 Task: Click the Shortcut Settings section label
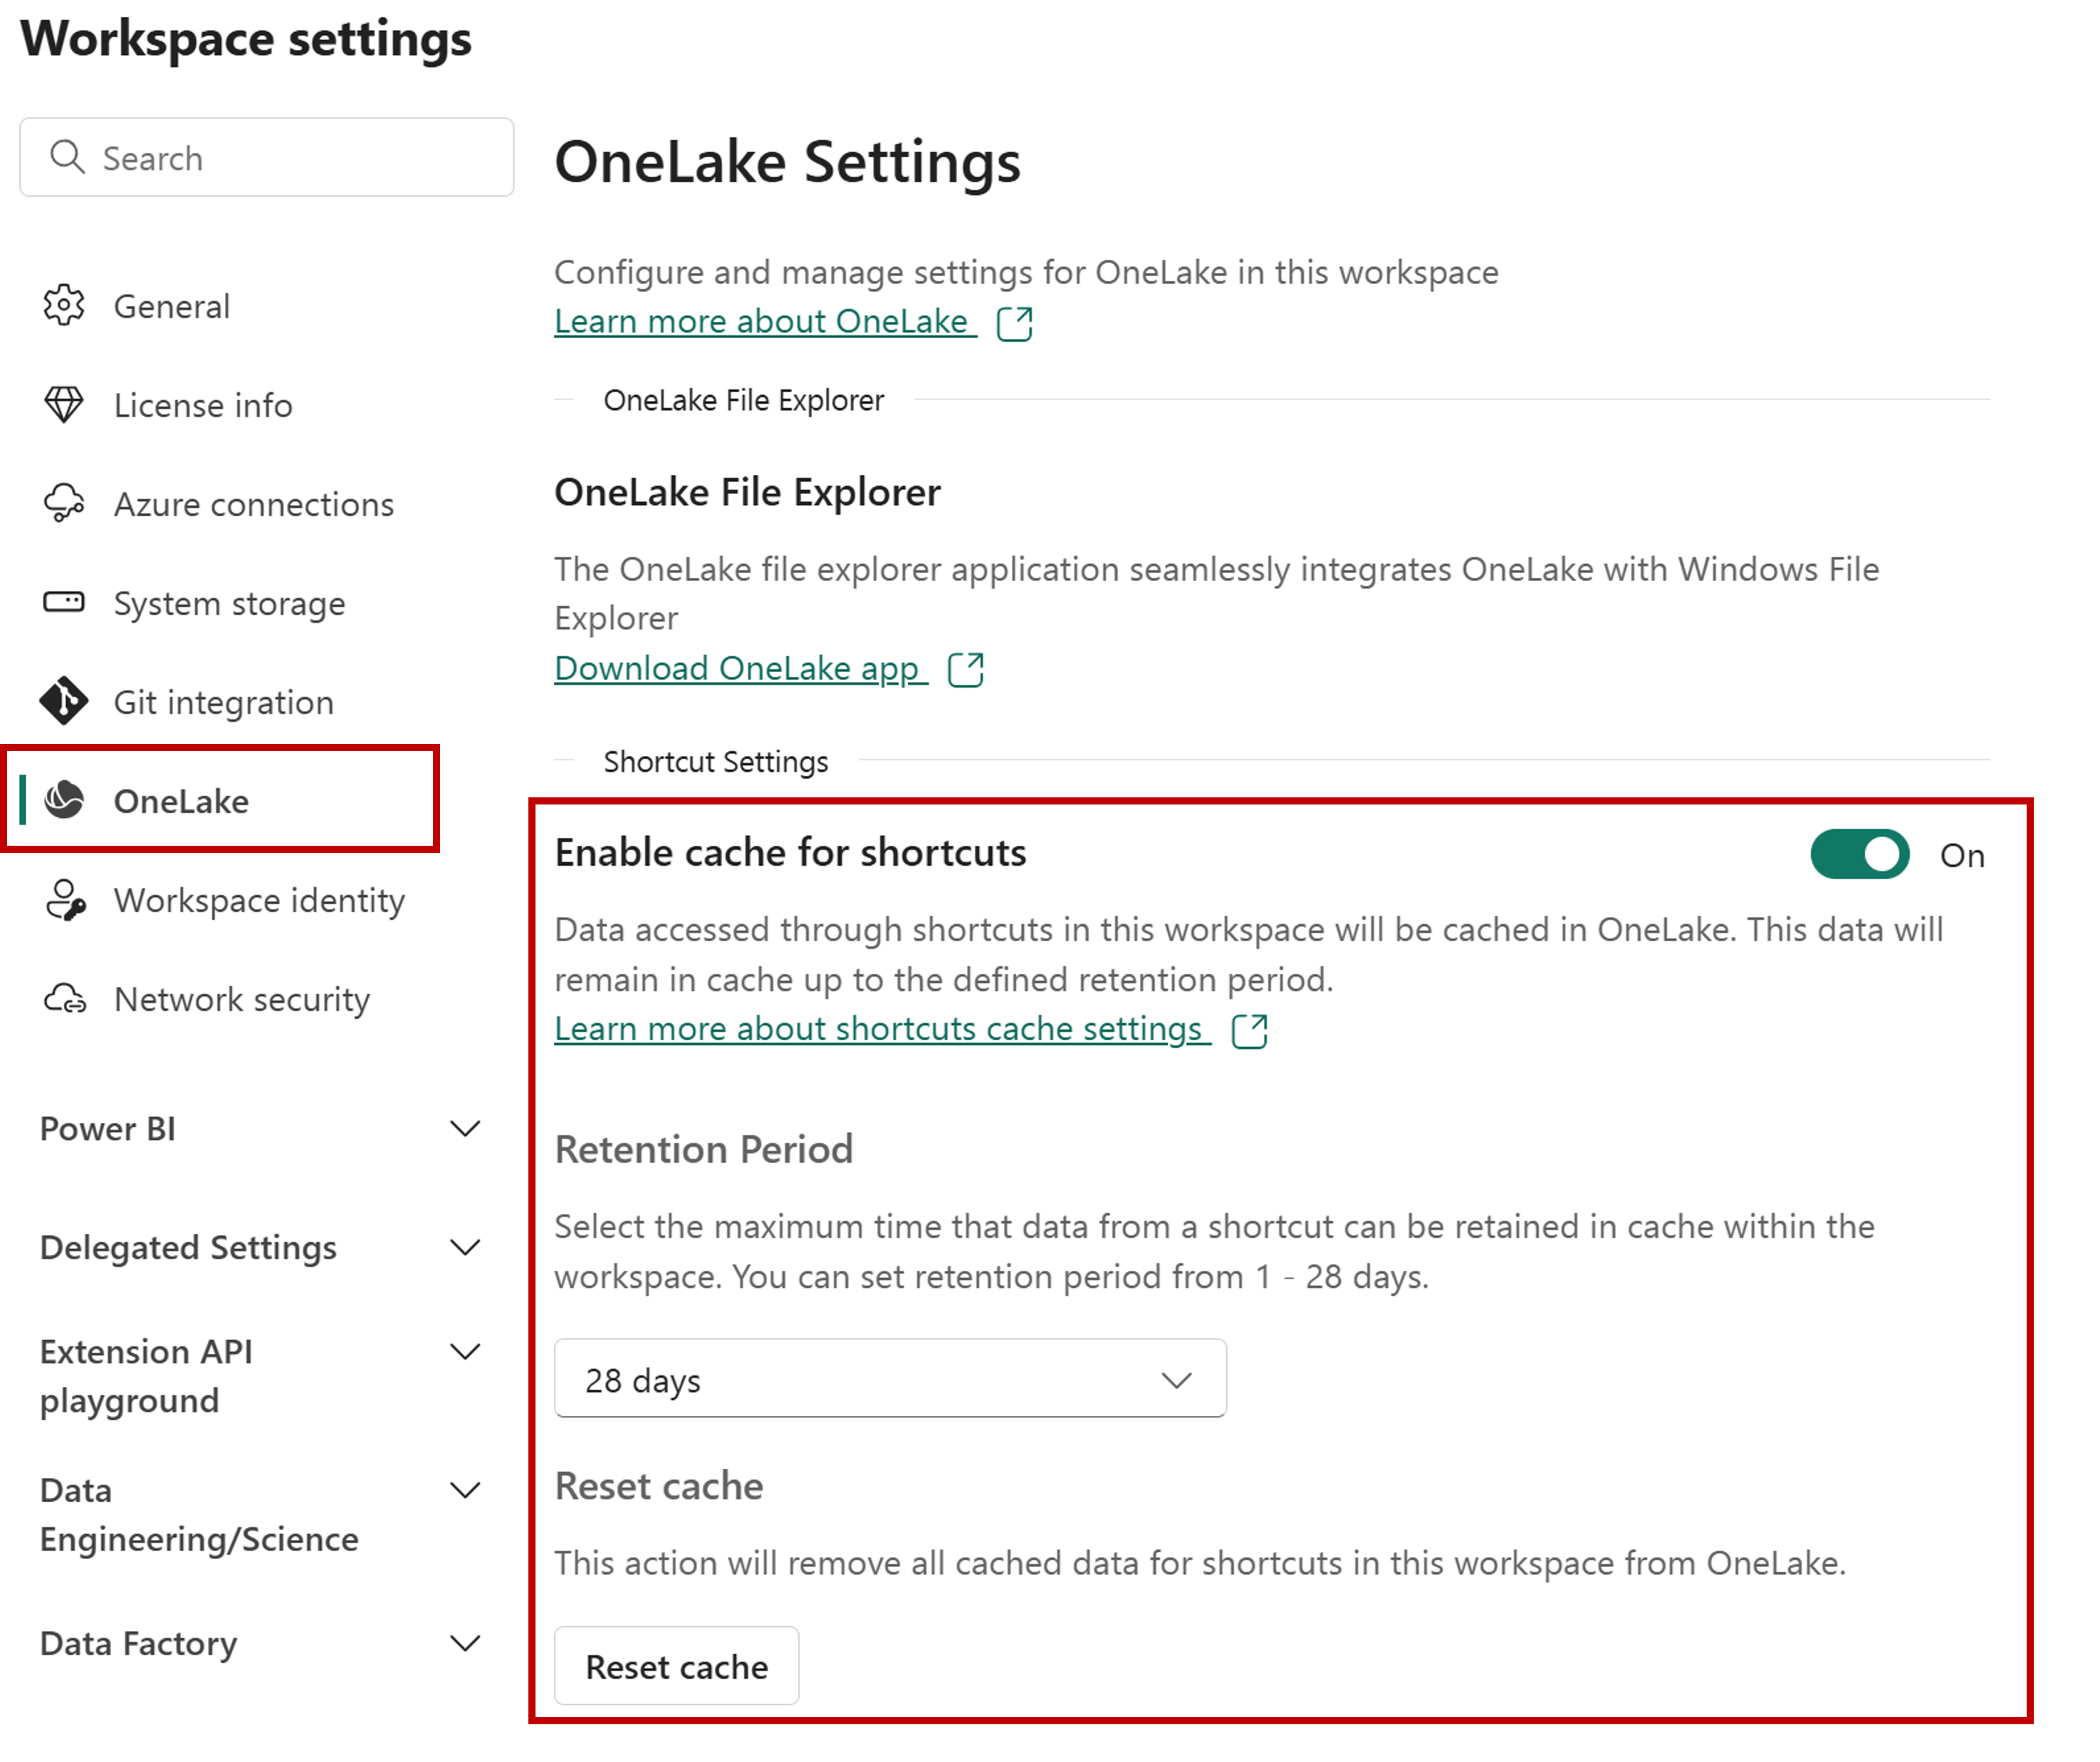[716, 762]
